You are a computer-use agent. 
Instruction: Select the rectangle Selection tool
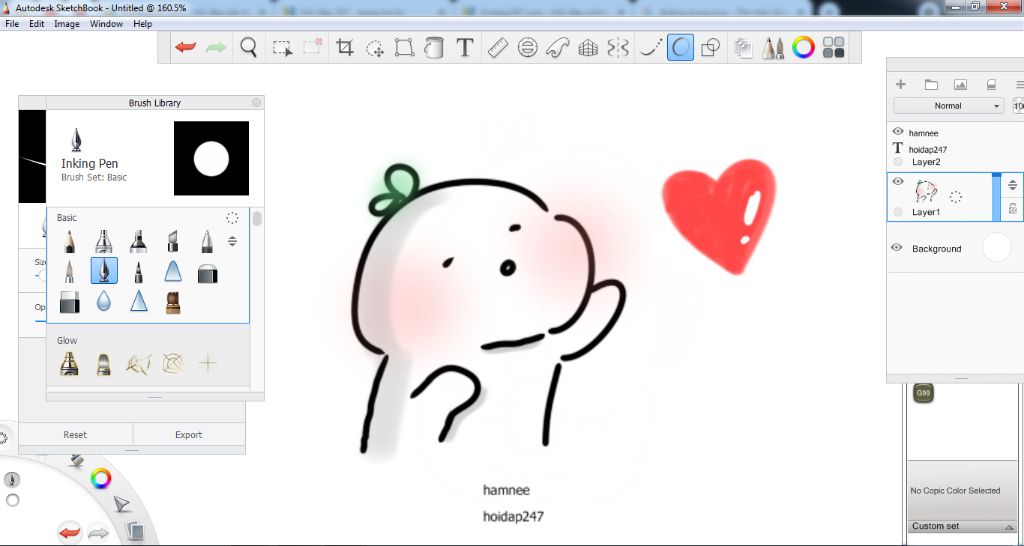click(282, 48)
